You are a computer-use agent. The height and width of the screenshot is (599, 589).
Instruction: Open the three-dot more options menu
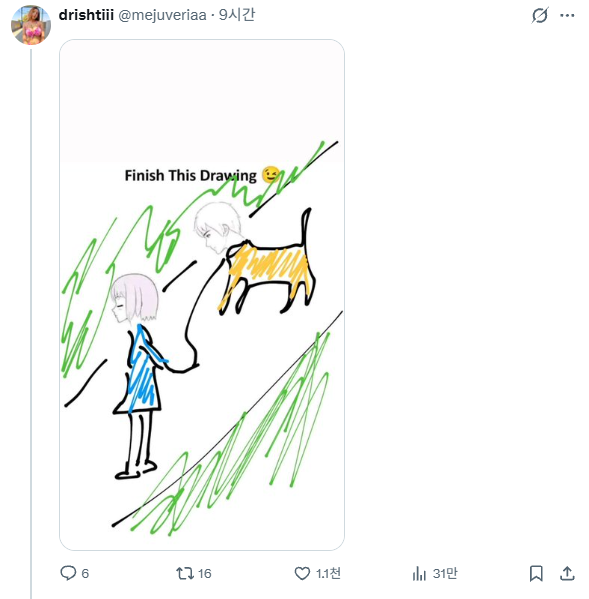tap(567, 15)
